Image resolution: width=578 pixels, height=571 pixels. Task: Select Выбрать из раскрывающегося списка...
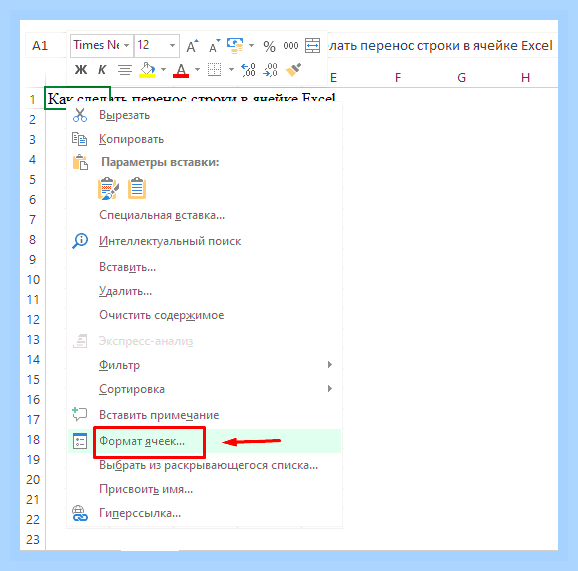click(205, 465)
